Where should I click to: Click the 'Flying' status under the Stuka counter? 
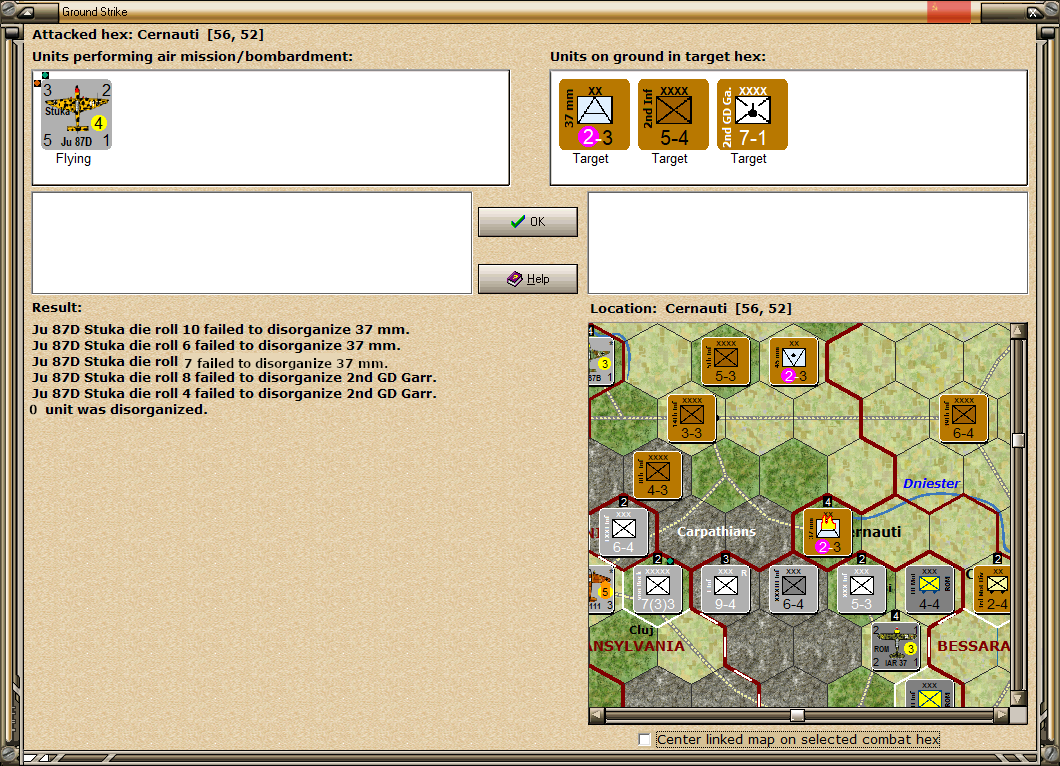(x=73, y=158)
